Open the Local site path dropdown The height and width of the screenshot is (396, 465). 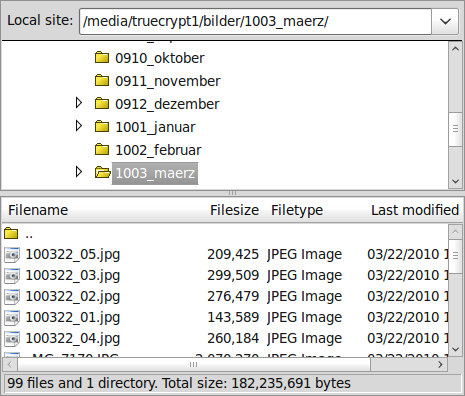pyautogui.click(x=445, y=21)
